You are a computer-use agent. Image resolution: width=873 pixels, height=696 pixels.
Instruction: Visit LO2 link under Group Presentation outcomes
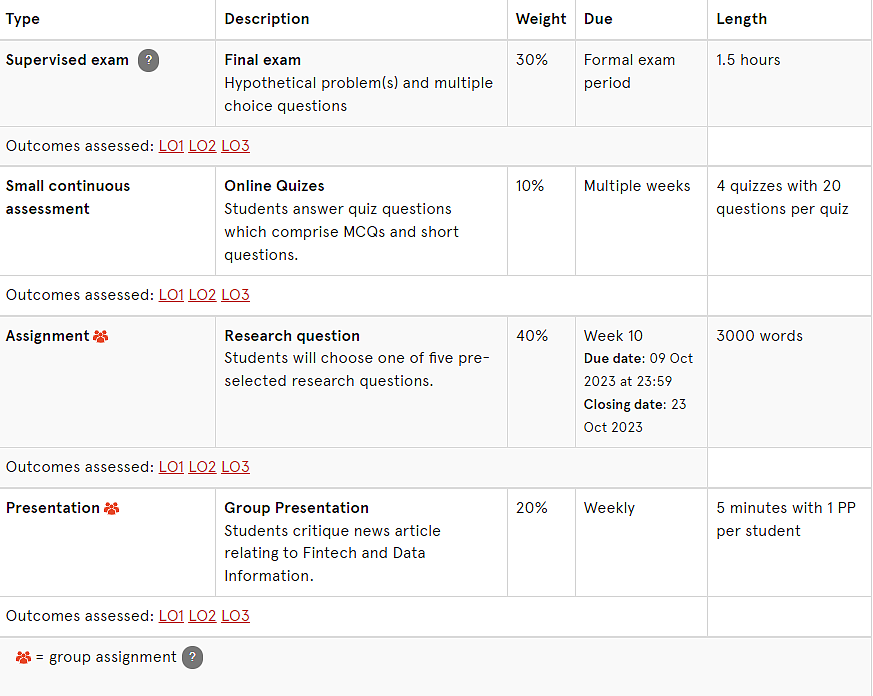pyautogui.click(x=202, y=616)
